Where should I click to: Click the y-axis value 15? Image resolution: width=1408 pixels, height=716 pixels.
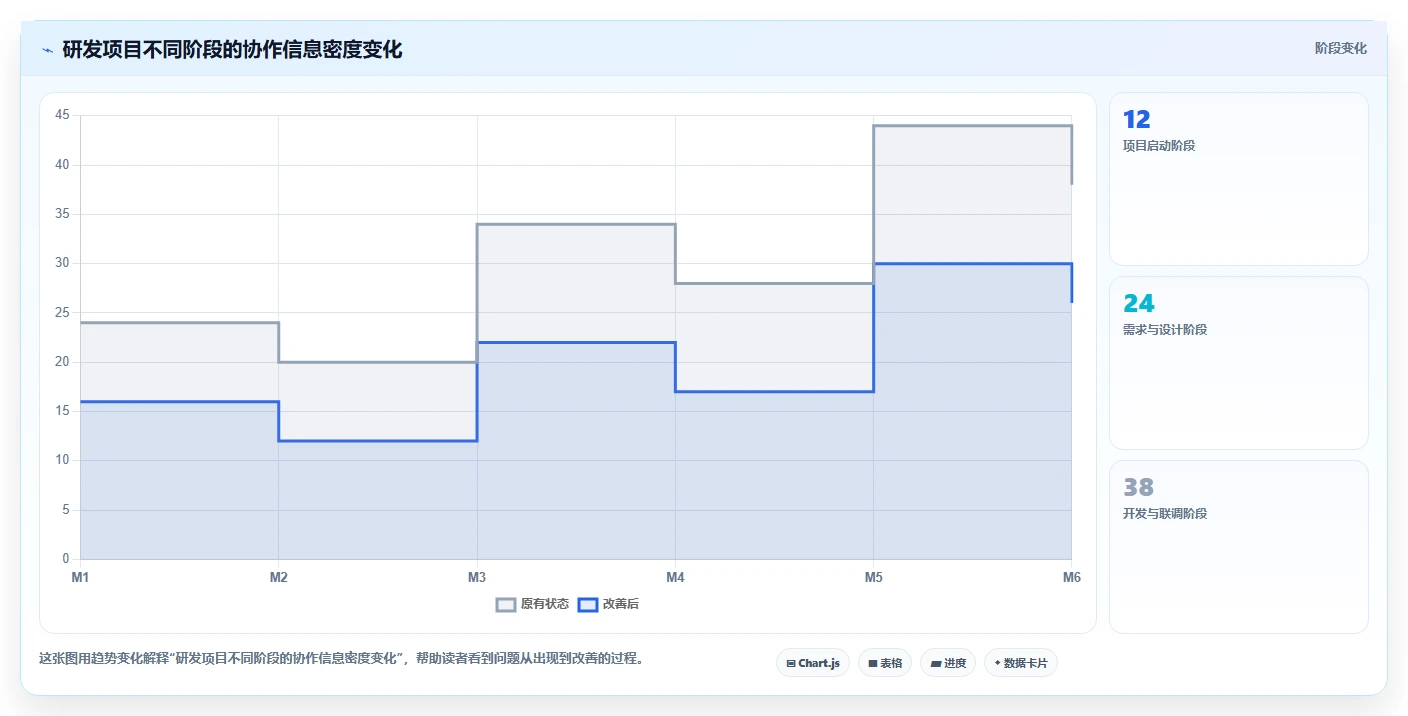pyautogui.click(x=62, y=411)
